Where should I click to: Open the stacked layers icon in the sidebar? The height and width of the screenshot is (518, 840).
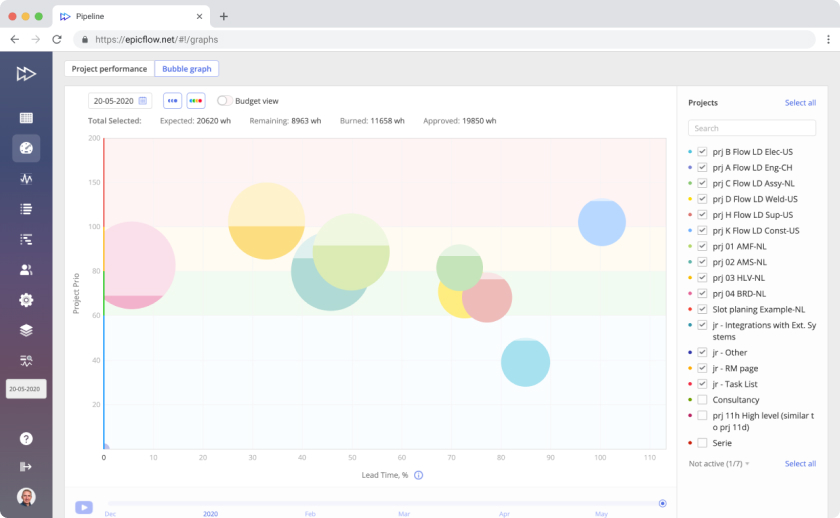point(26,330)
